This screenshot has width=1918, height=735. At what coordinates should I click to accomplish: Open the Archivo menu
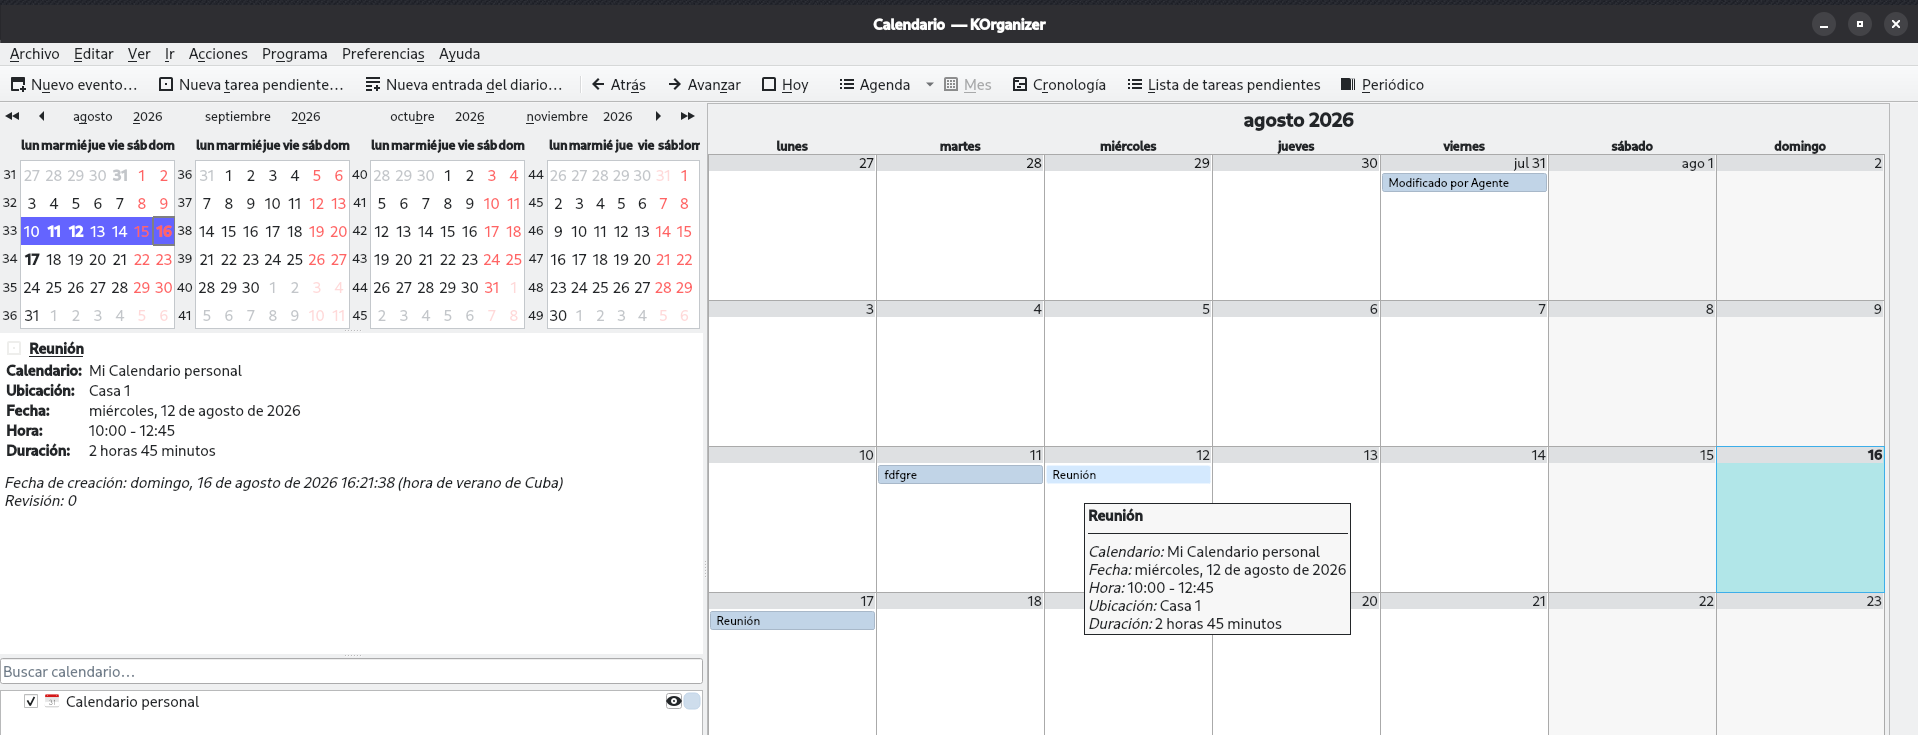[35, 54]
